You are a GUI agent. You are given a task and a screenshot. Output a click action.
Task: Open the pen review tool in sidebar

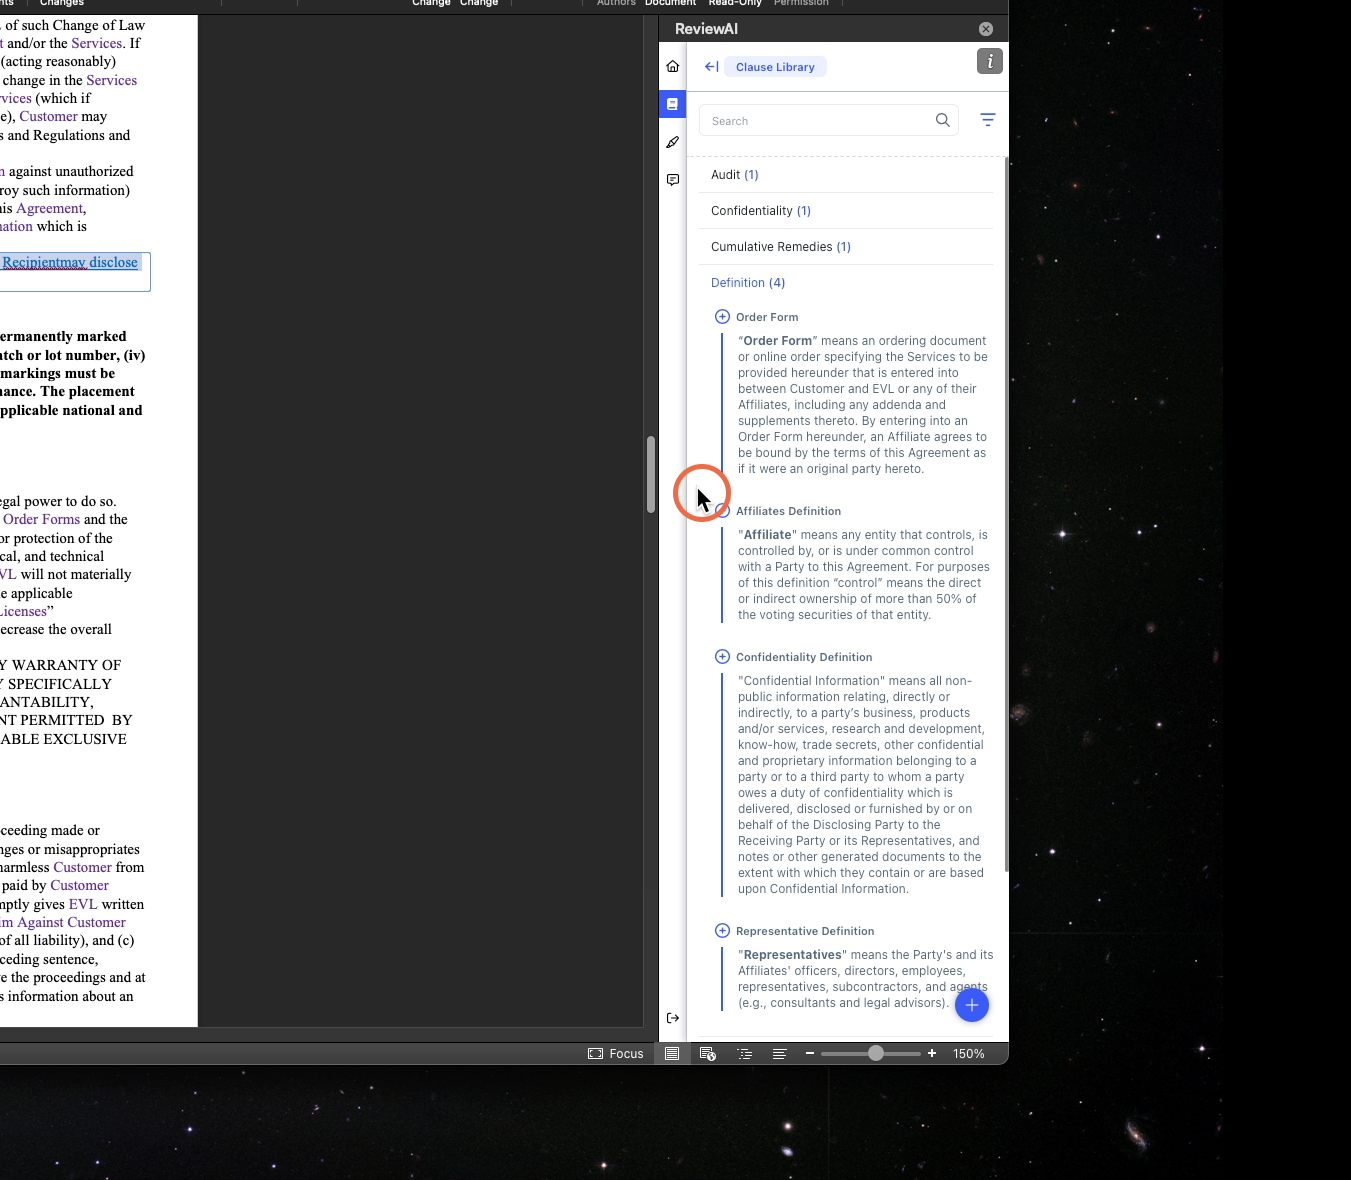click(673, 142)
